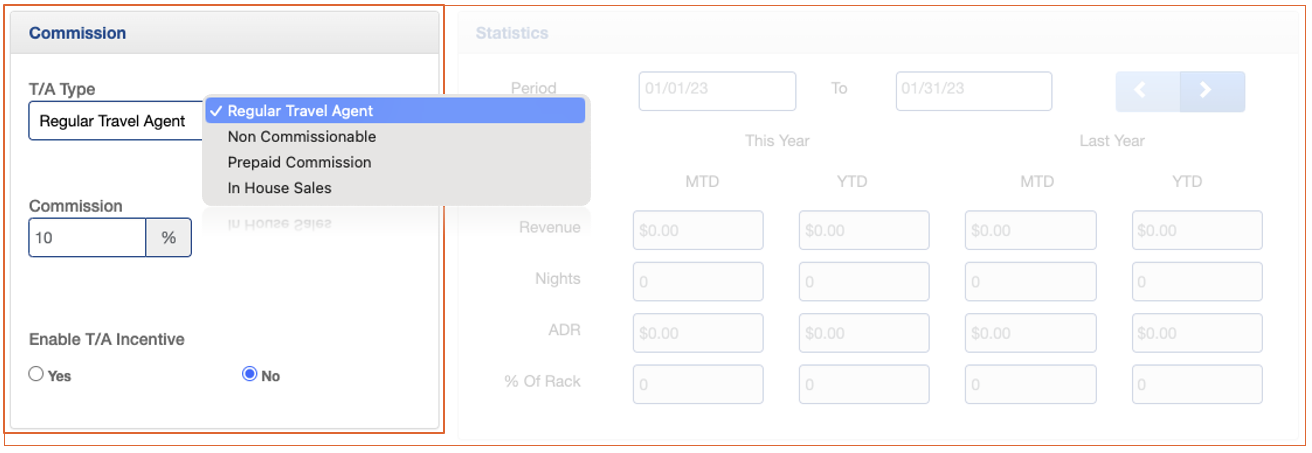This screenshot has height=453, width=1312.
Task: Click the percent sign beside Commission
Action: pyautogui.click(x=169, y=238)
